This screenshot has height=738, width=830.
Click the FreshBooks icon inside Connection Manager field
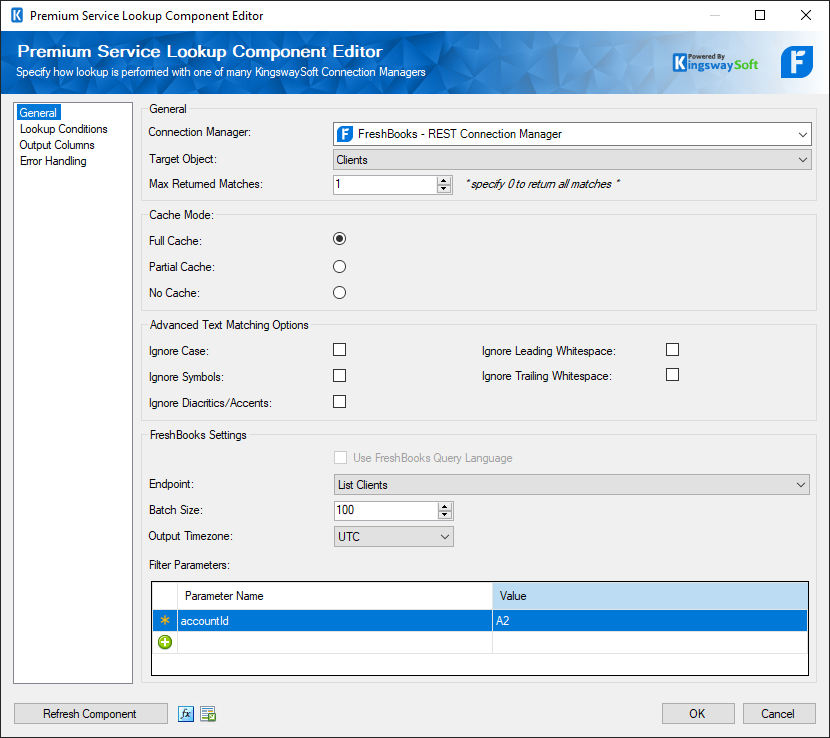click(x=344, y=134)
